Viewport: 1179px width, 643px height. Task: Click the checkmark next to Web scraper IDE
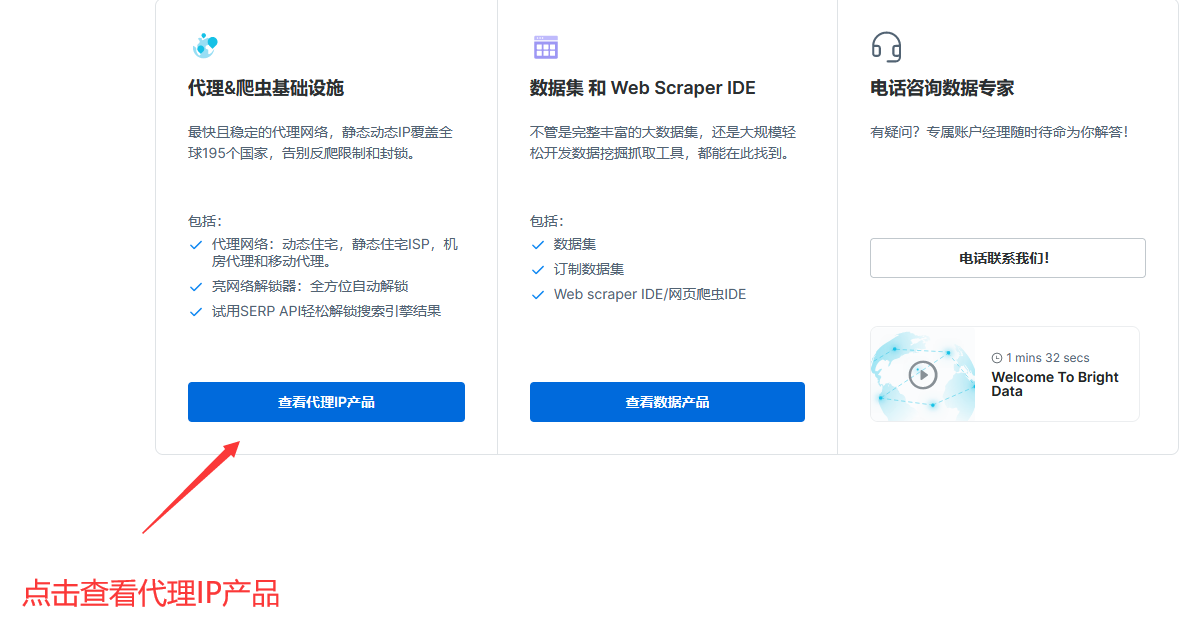click(537, 294)
